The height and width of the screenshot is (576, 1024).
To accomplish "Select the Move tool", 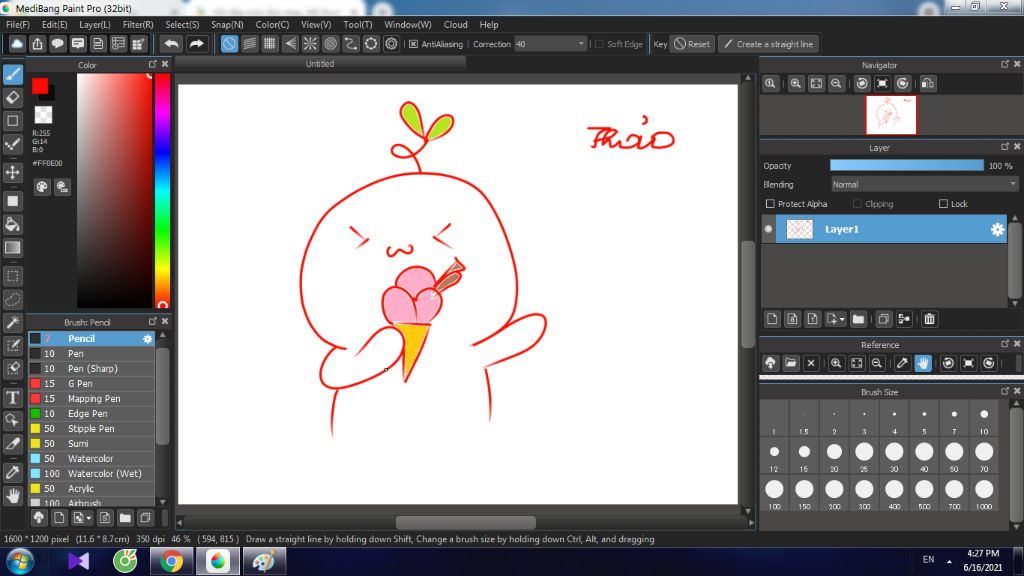I will pyautogui.click(x=12, y=172).
